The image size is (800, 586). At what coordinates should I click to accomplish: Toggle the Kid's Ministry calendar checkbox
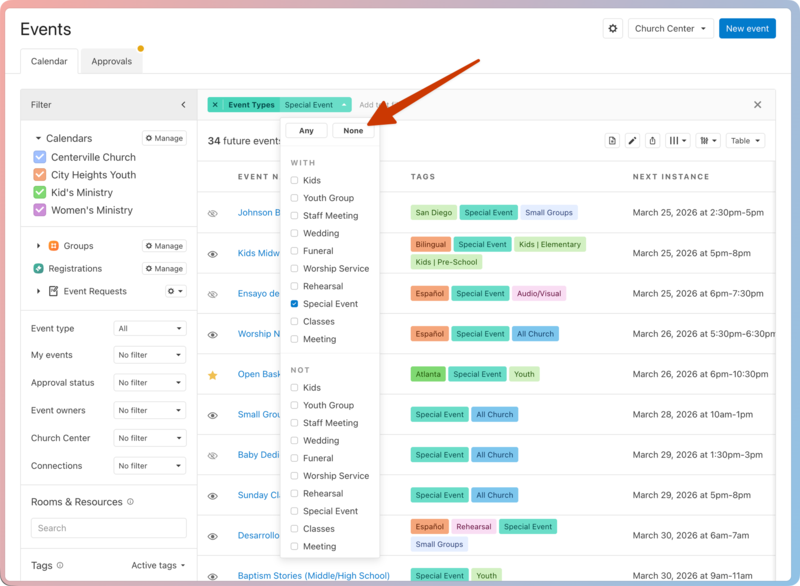[40, 192]
